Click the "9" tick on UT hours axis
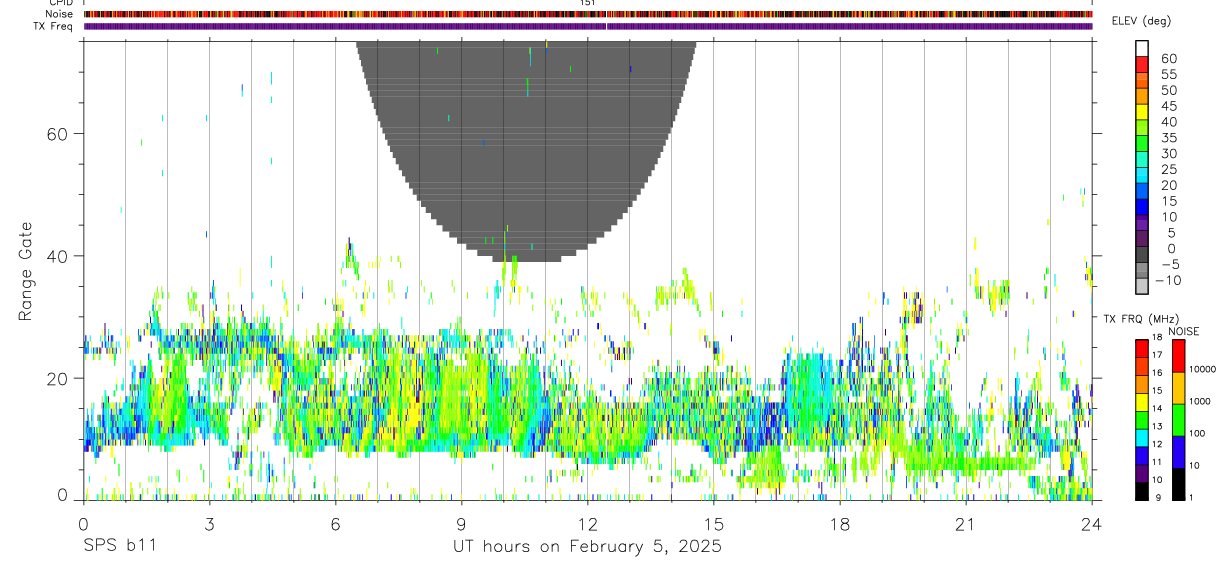1228x567 pixels. point(461,523)
